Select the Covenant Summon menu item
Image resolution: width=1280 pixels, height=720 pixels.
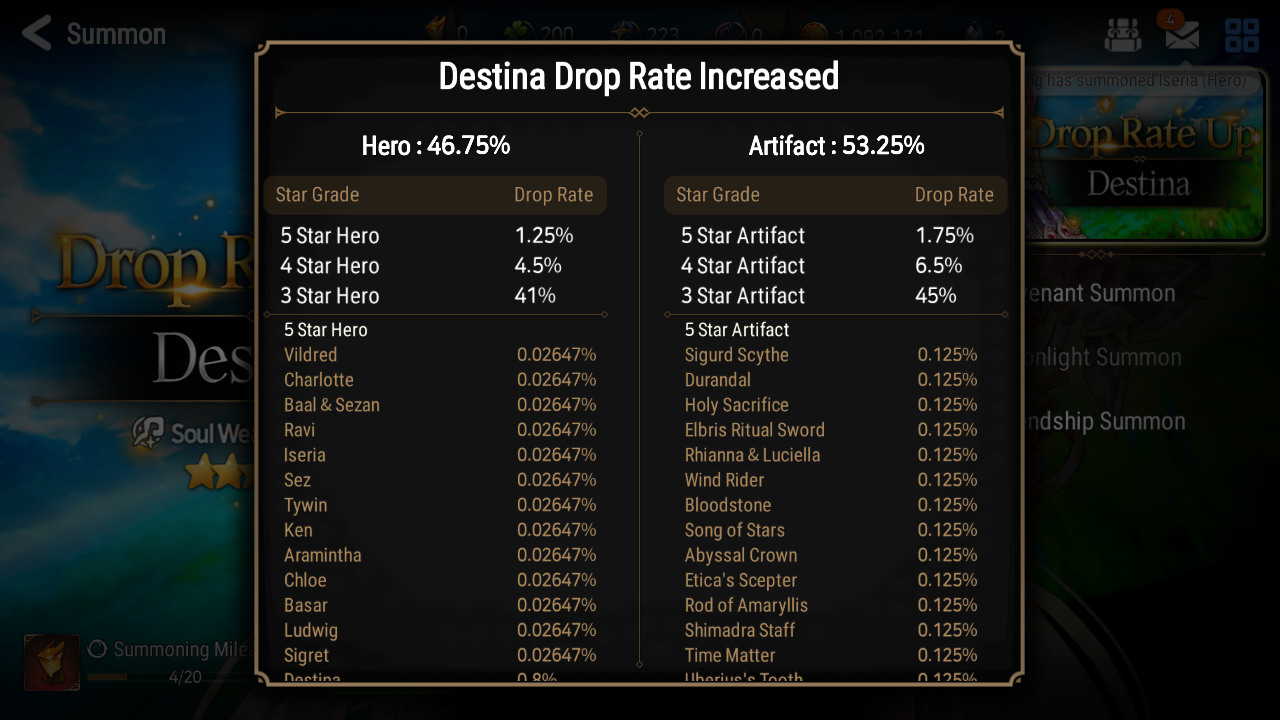pos(1100,293)
